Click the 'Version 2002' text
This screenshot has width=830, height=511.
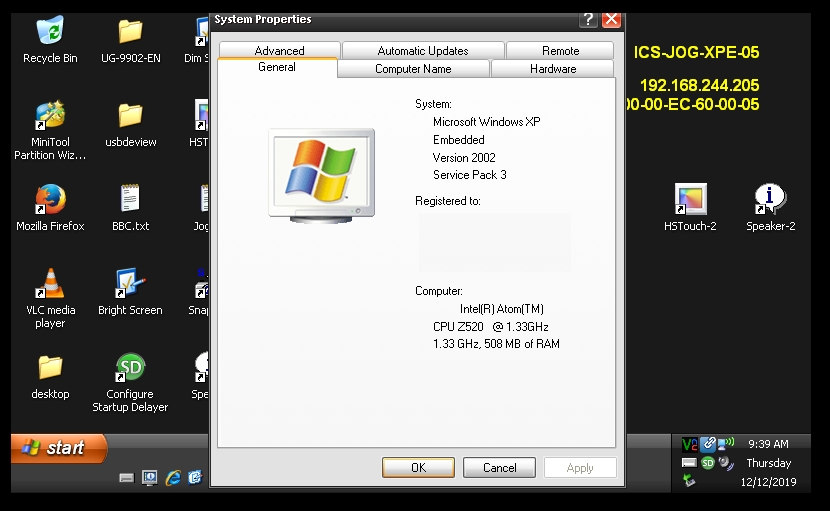click(x=464, y=158)
